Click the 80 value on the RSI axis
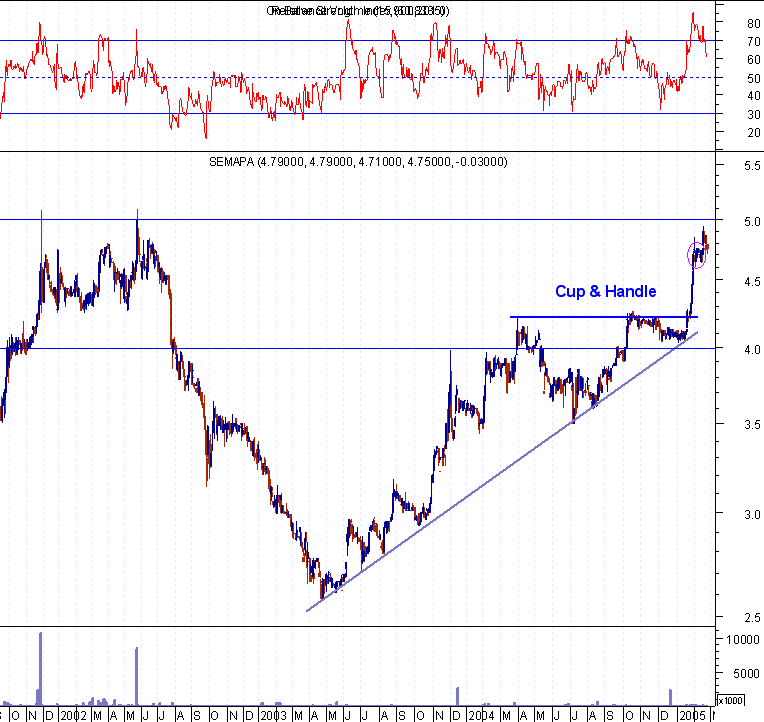 (754, 23)
